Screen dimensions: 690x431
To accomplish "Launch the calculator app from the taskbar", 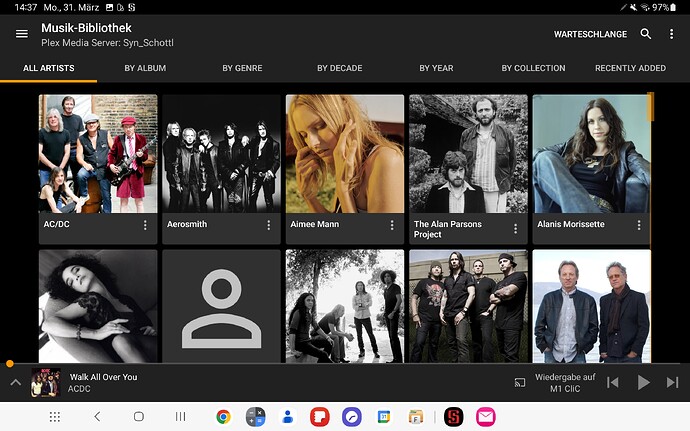I will [255, 416].
